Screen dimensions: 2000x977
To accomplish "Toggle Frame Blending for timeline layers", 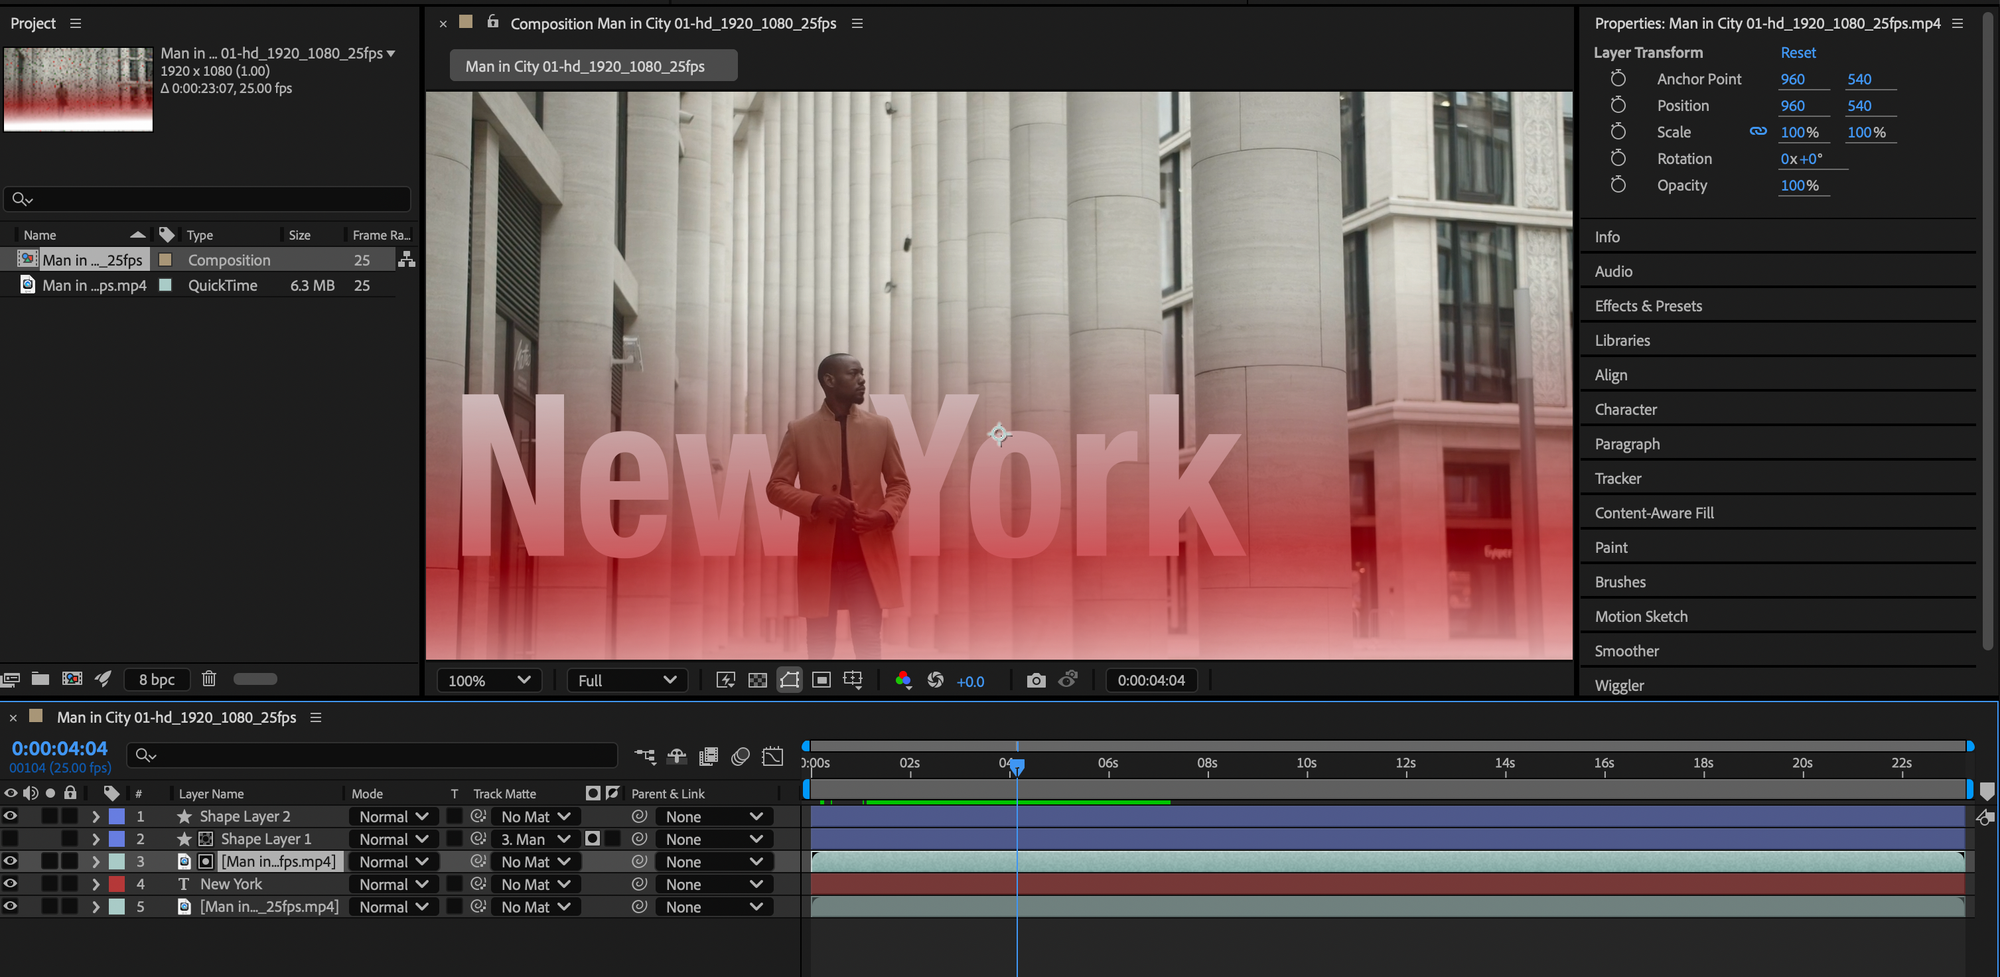I will (x=708, y=756).
